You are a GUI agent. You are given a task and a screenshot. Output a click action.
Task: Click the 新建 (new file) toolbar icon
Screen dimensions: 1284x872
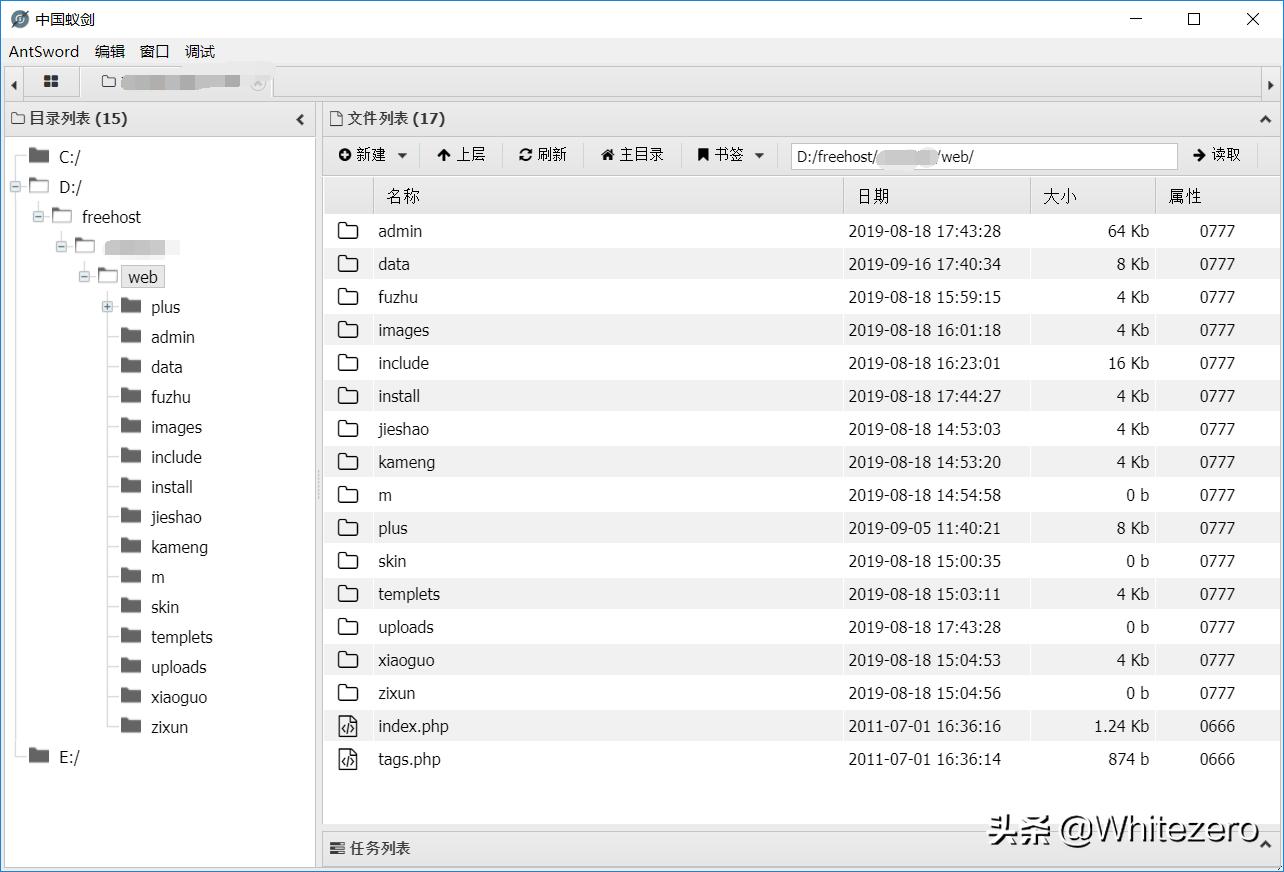[345, 154]
